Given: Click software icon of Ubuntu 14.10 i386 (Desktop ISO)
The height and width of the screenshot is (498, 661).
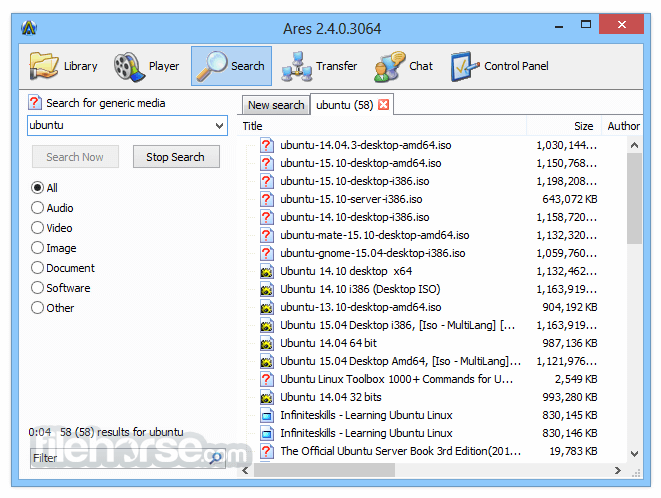Looking at the screenshot, I should point(266,289).
